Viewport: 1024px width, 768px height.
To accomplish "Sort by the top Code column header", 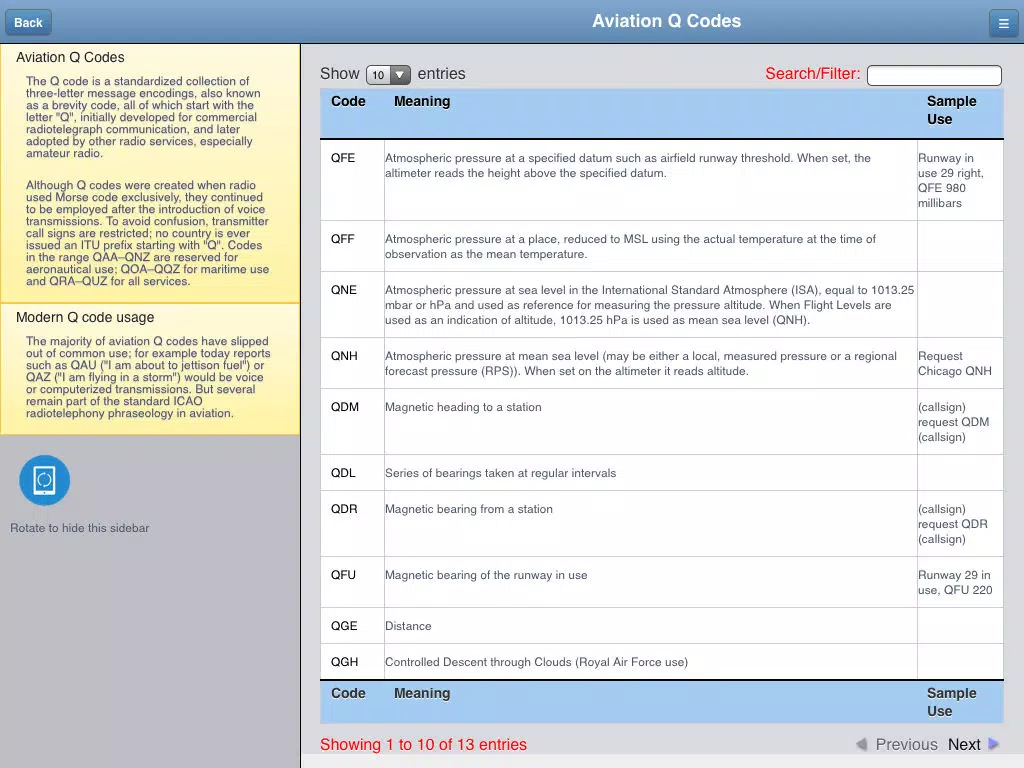I will (348, 101).
